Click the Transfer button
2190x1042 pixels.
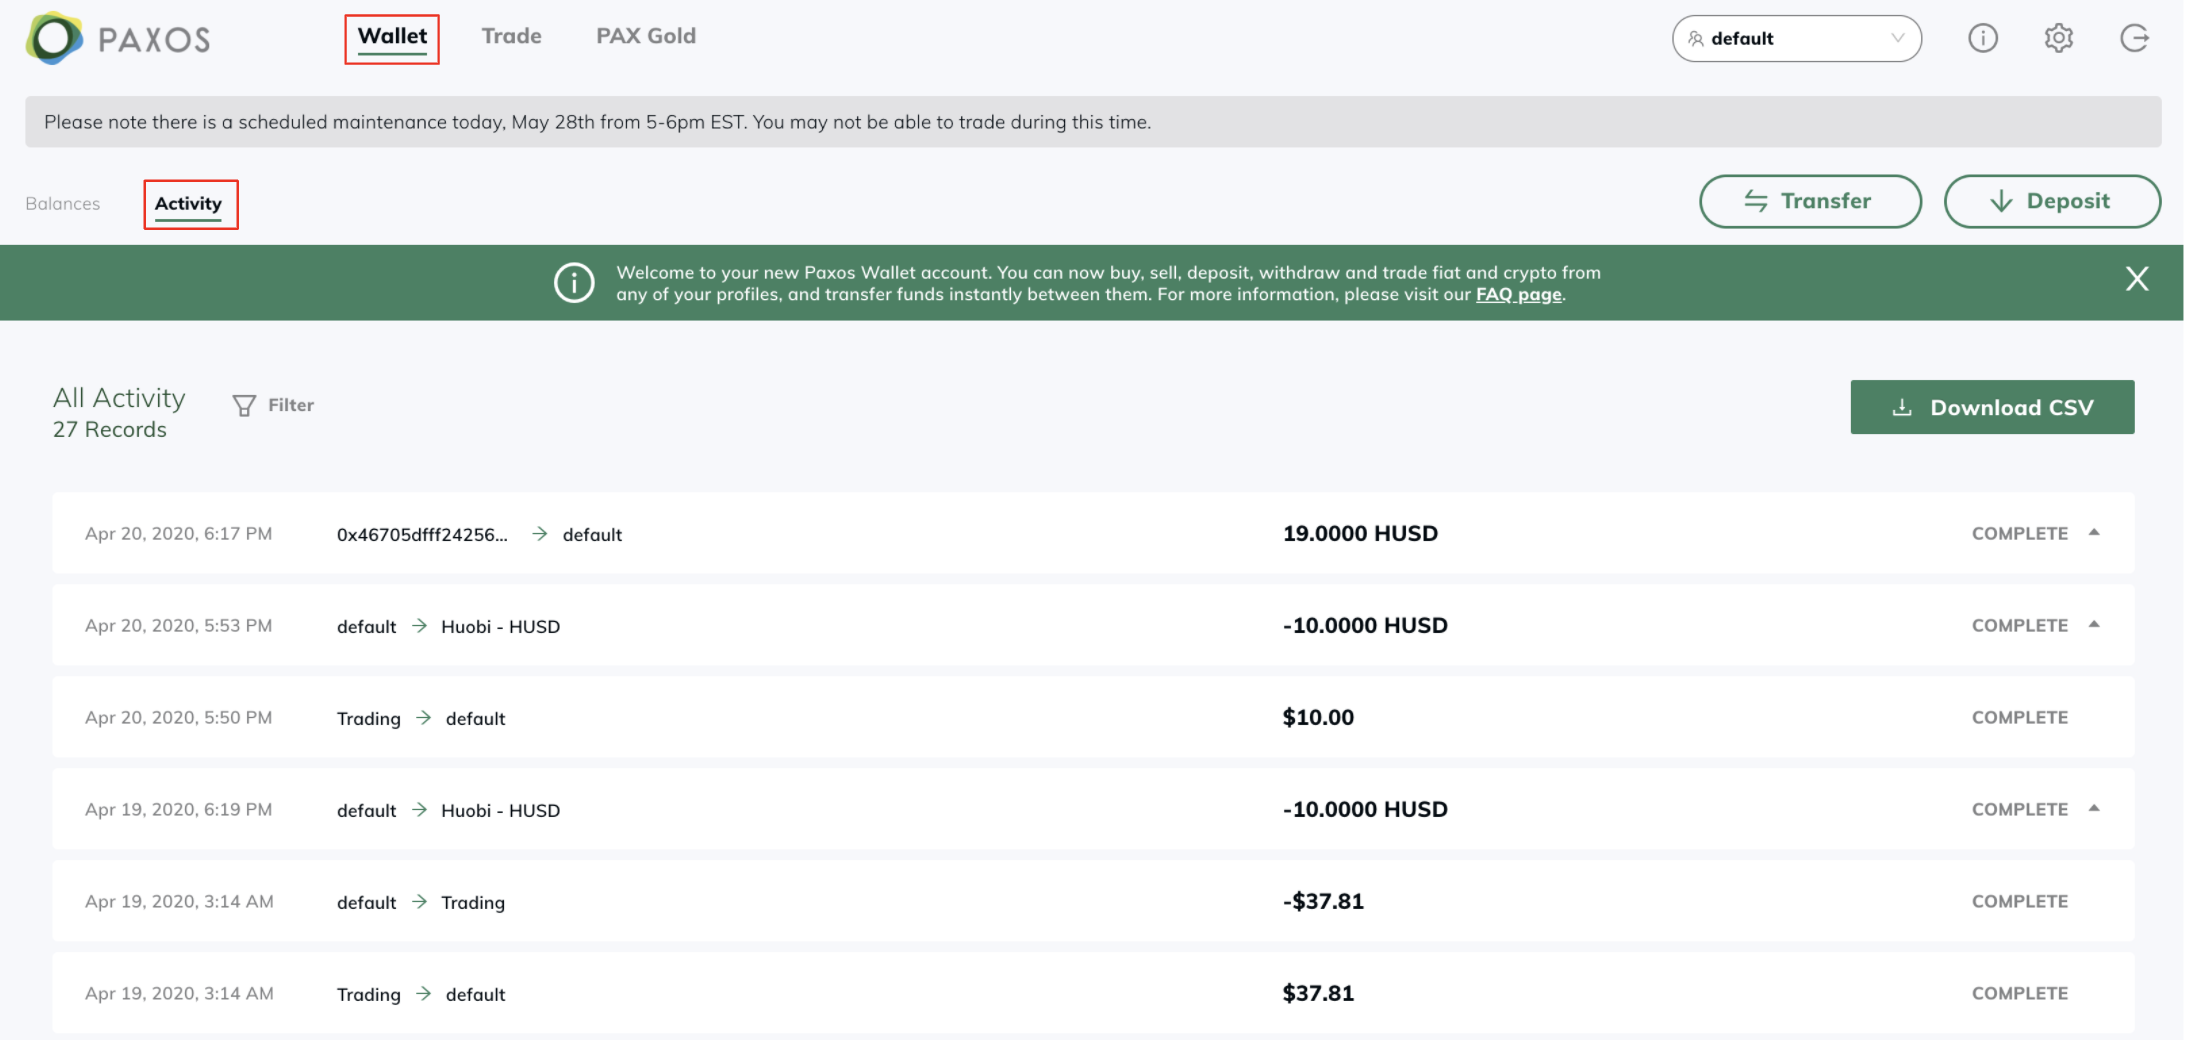click(x=1810, y=201)
